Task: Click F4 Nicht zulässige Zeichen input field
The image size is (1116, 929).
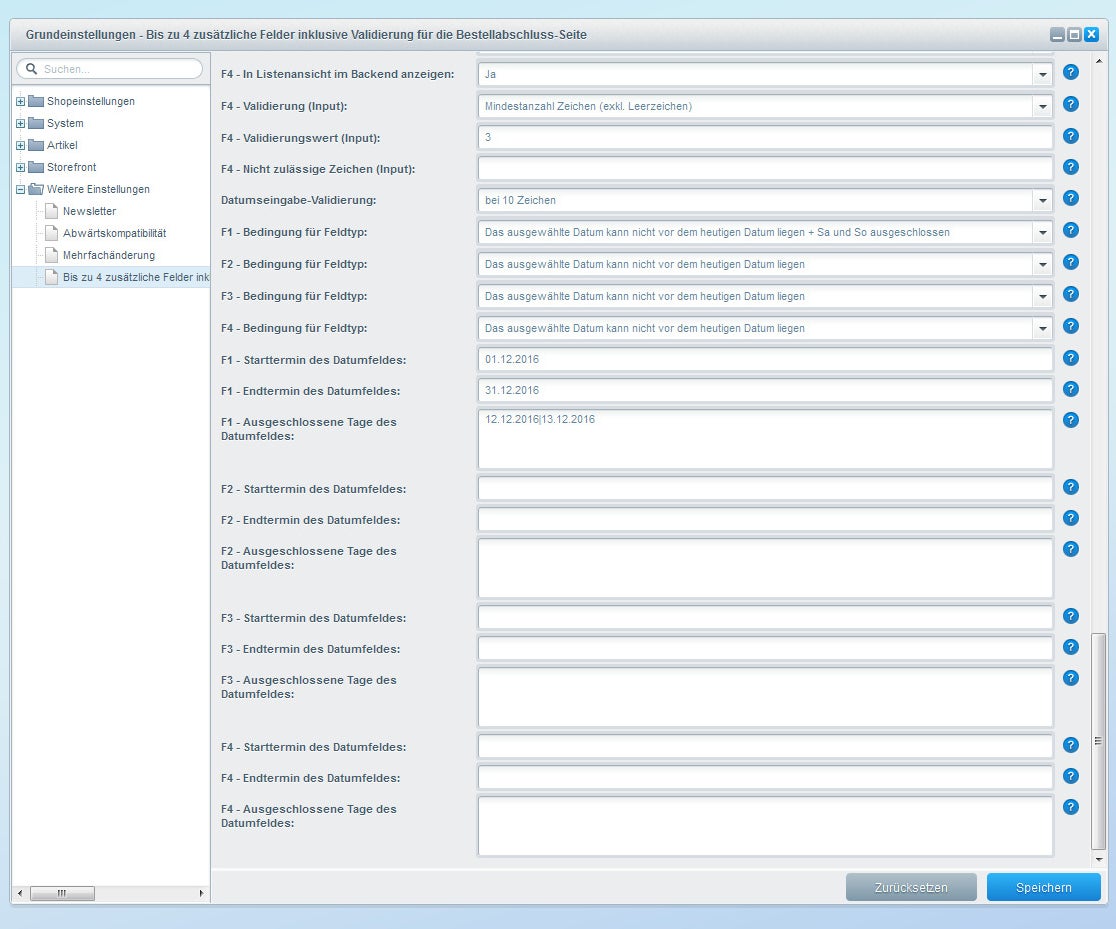Action: click(x=765, y=169)
